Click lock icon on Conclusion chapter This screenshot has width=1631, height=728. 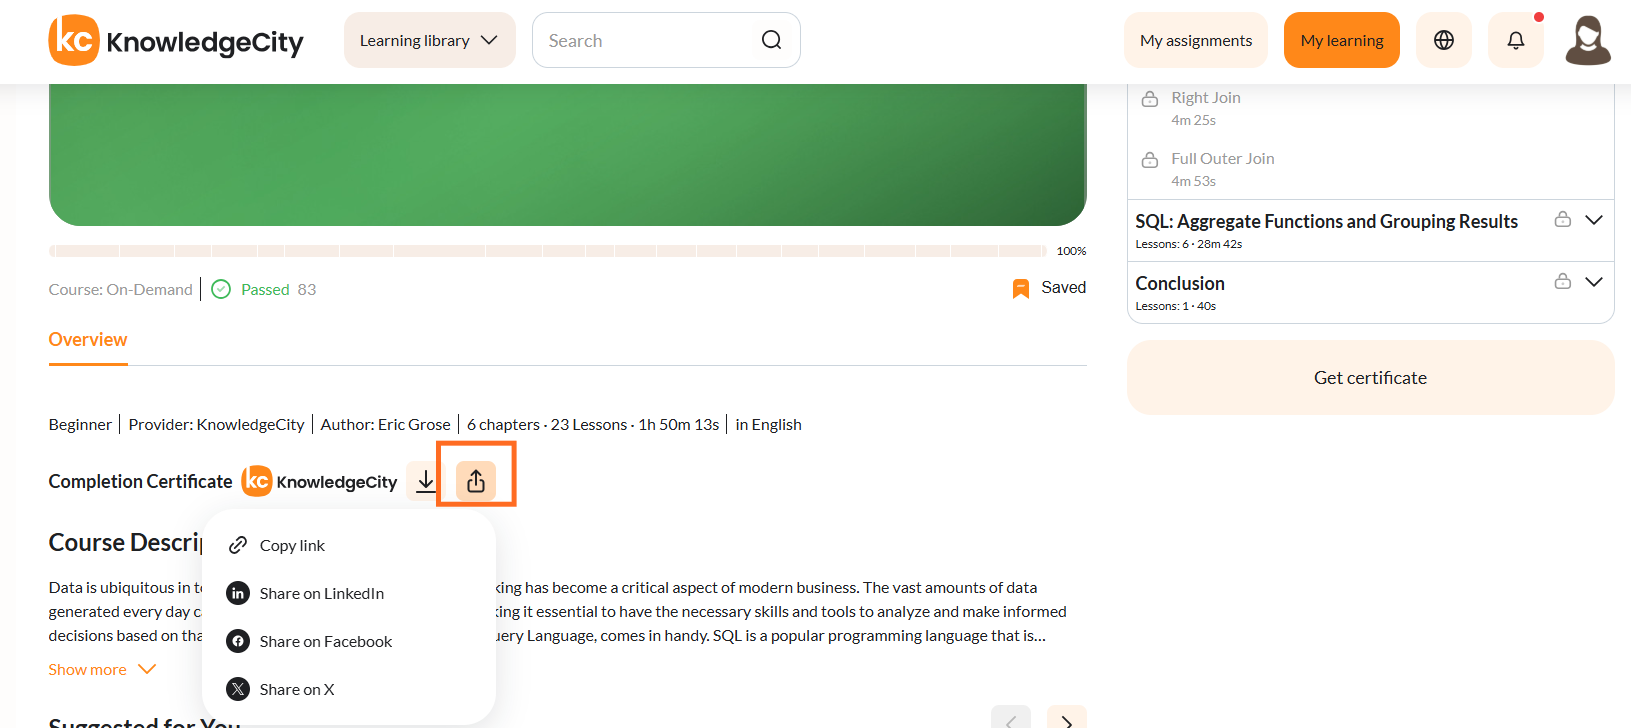click(1562, 281)
